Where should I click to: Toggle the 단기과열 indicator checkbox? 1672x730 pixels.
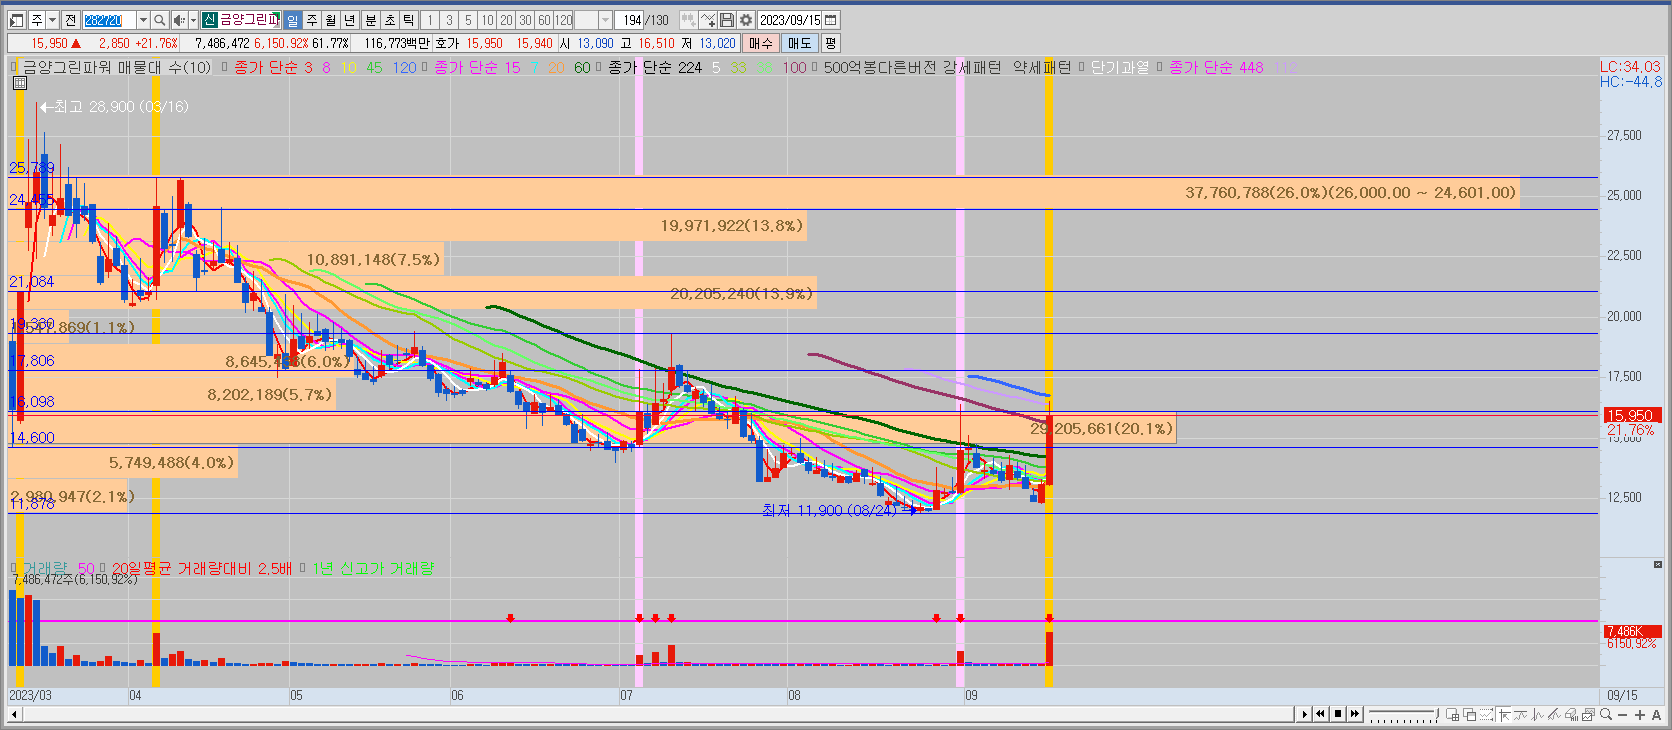click(1082, 67)
